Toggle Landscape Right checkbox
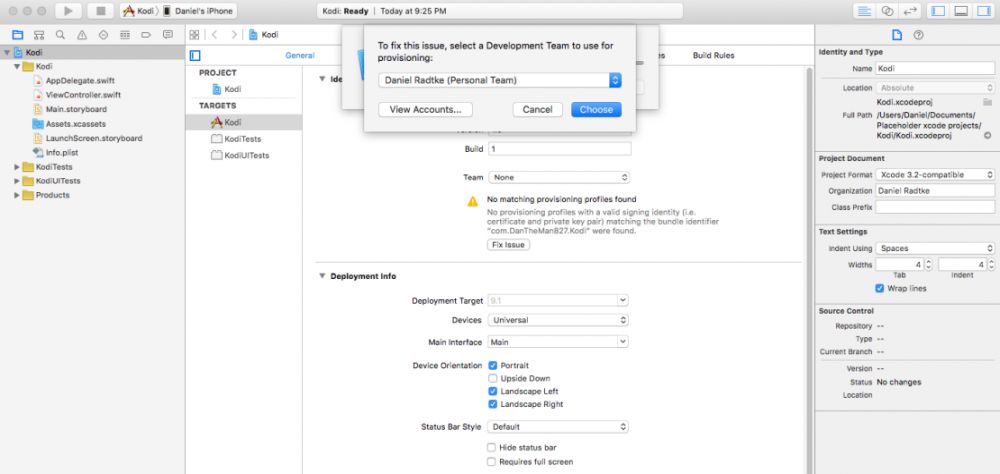 [x=492, y=404]
